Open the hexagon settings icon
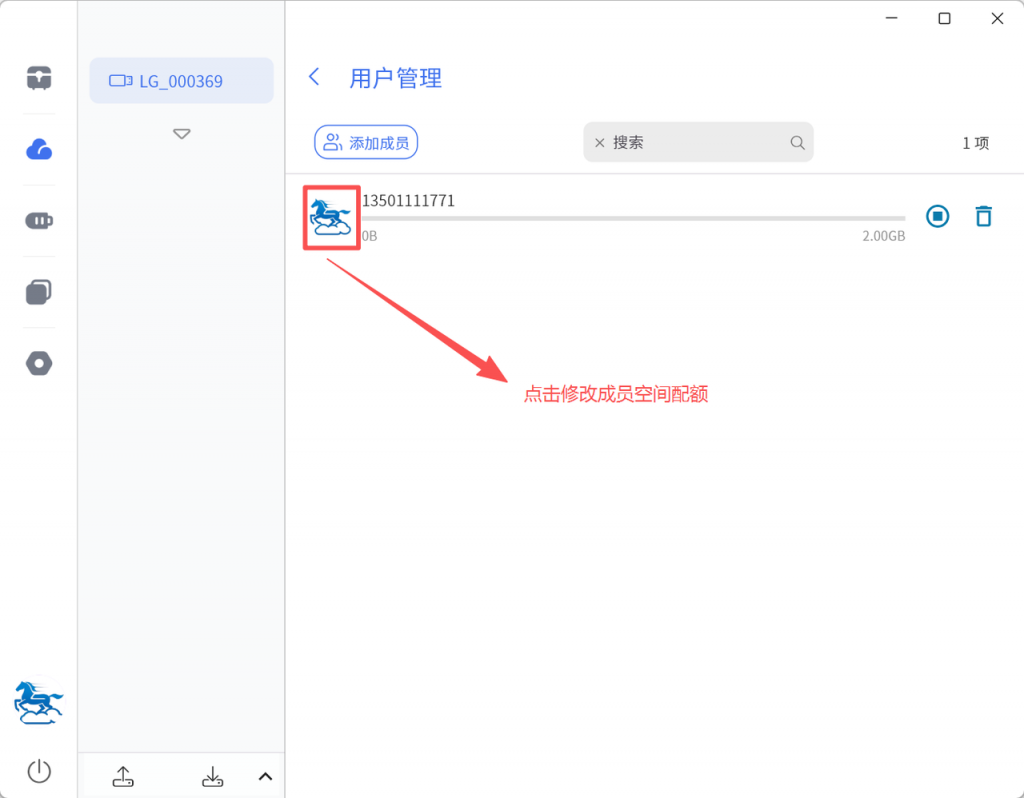Image resolution: width=1024 pixels, height=798 pixels. (x=39, y=363)
